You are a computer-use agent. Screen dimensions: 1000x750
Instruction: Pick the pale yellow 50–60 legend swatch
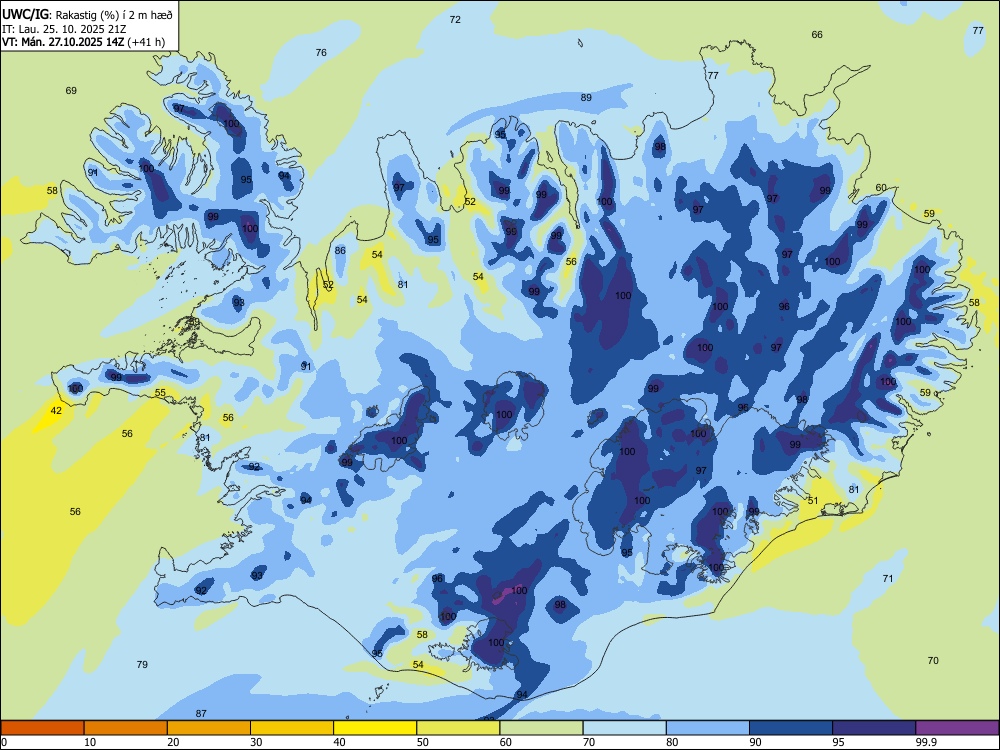[x=458, y=728]
